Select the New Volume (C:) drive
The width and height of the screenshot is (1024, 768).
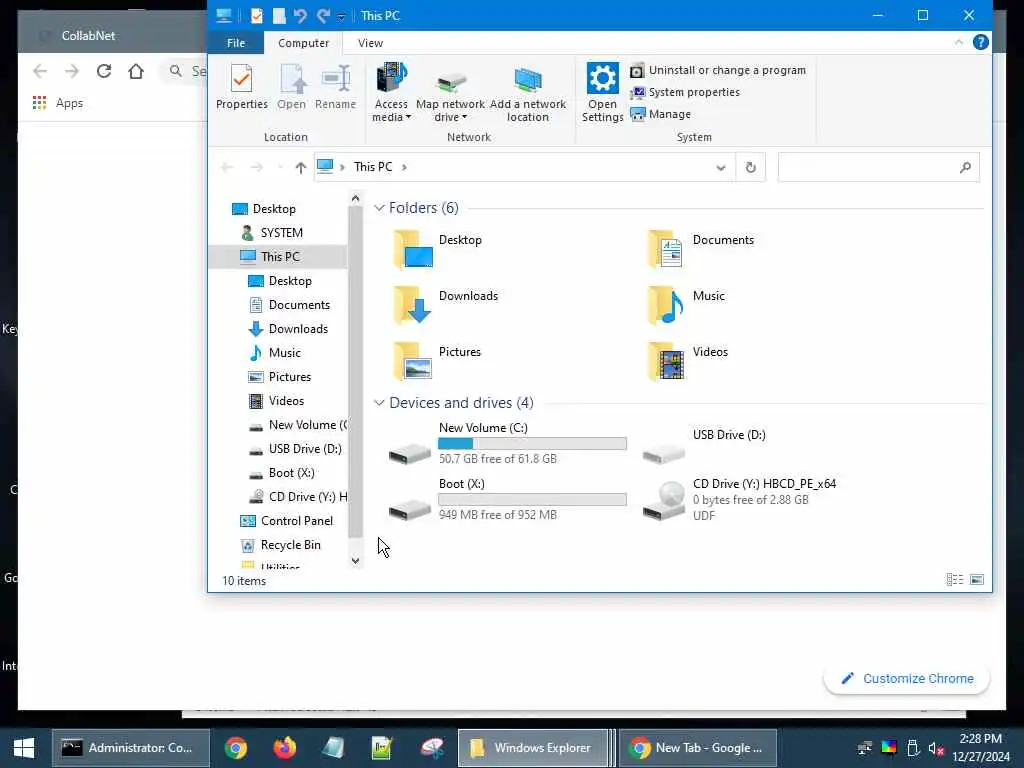[507, 443]
